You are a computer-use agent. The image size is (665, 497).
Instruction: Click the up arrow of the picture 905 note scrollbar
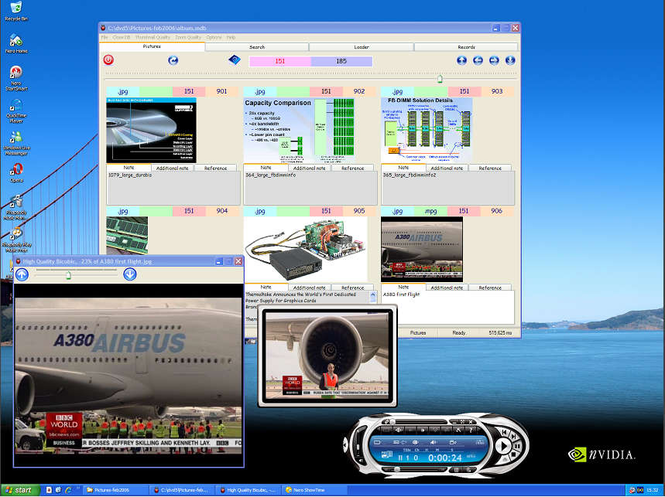[373, 295]
